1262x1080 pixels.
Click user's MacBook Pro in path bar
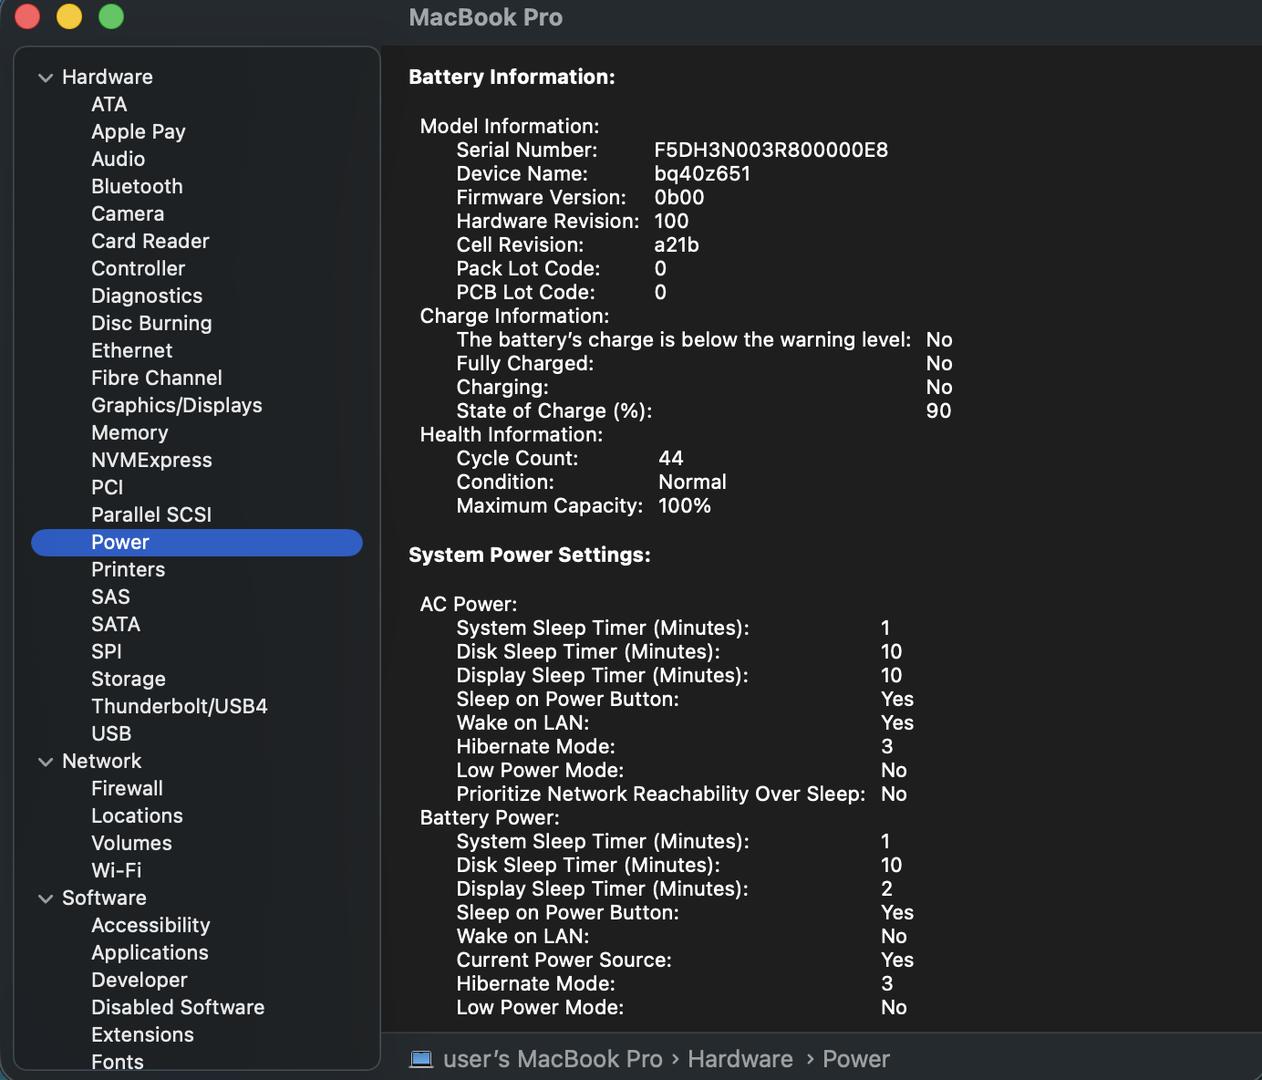[x=552, y=1059]
